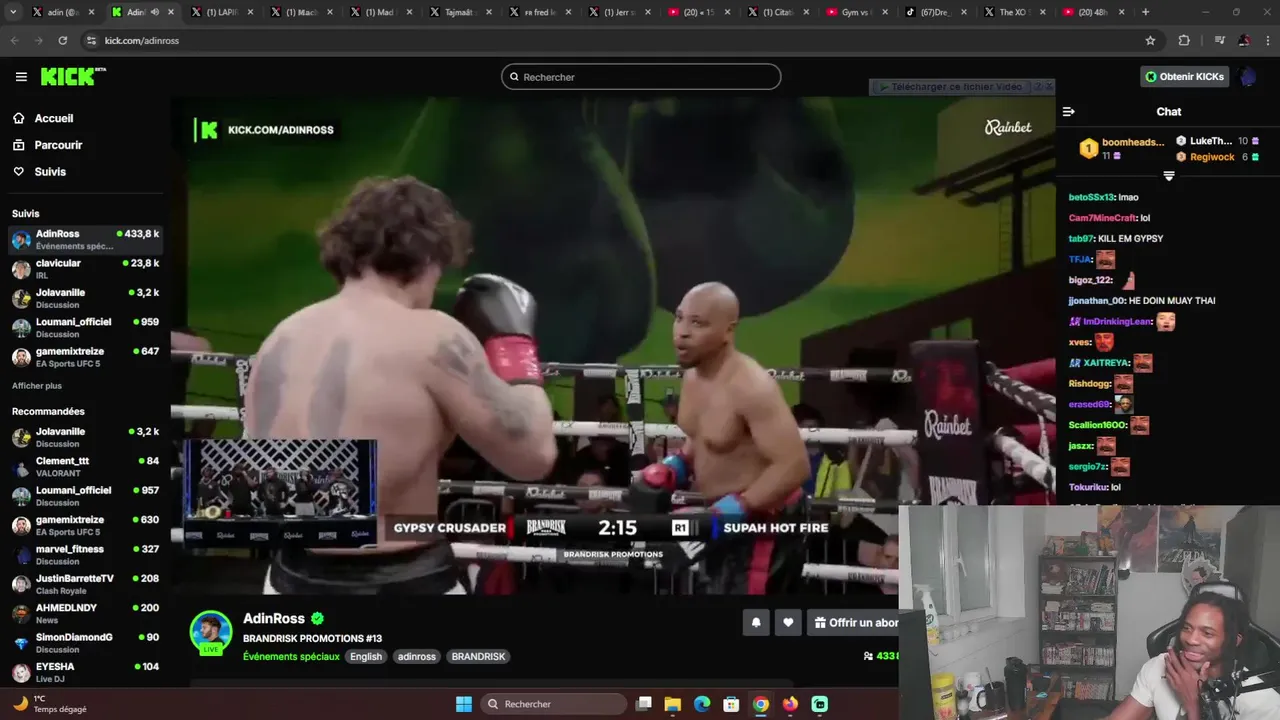The image size is (1280, 720).
Task: Click username Scallion1600 in the chat
Action: tap(1097, 425)
